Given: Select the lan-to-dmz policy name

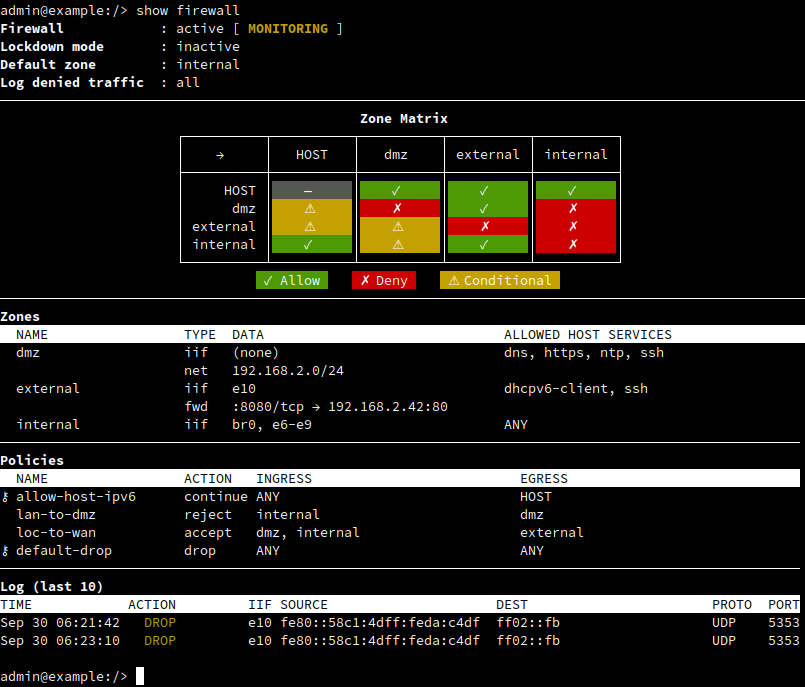Looking at the screenshot, I should pos(56,515).
